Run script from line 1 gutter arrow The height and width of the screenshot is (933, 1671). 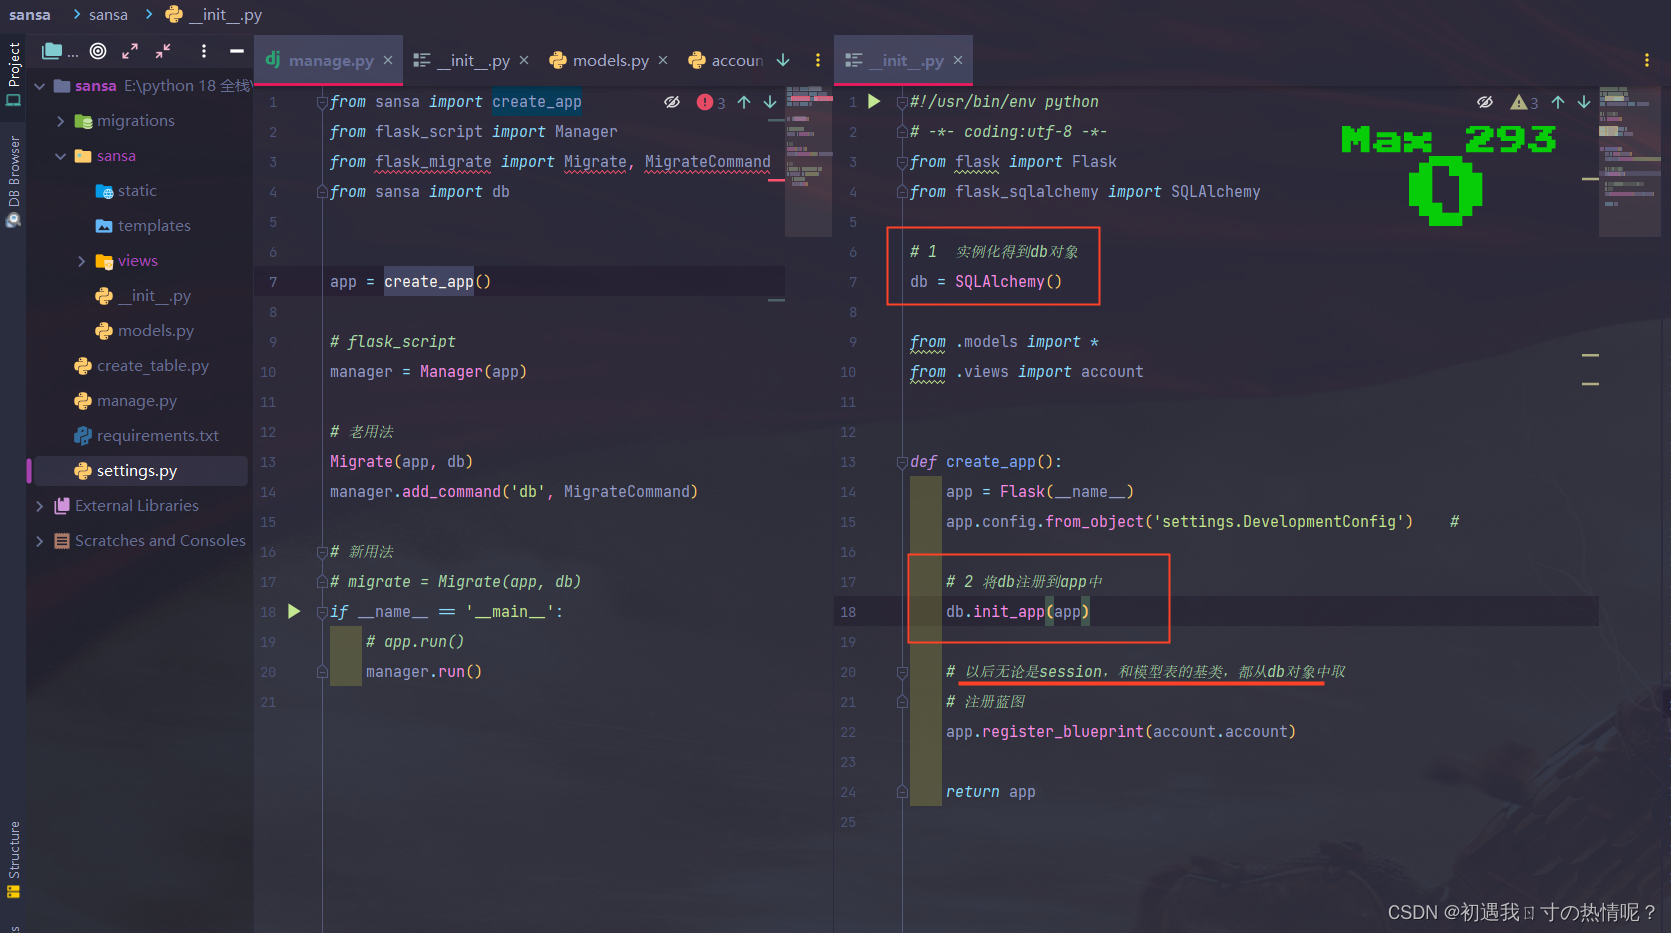[x=874, y=102]
